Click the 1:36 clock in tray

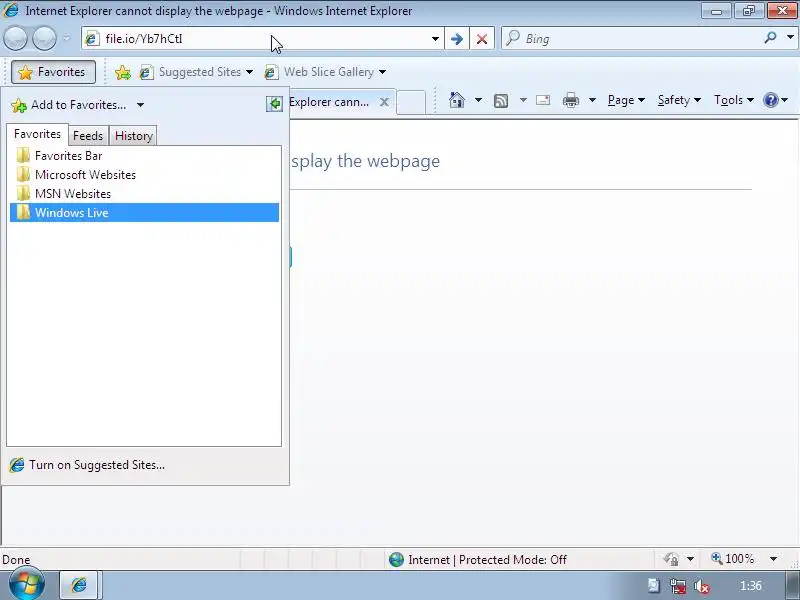point(751,586)
